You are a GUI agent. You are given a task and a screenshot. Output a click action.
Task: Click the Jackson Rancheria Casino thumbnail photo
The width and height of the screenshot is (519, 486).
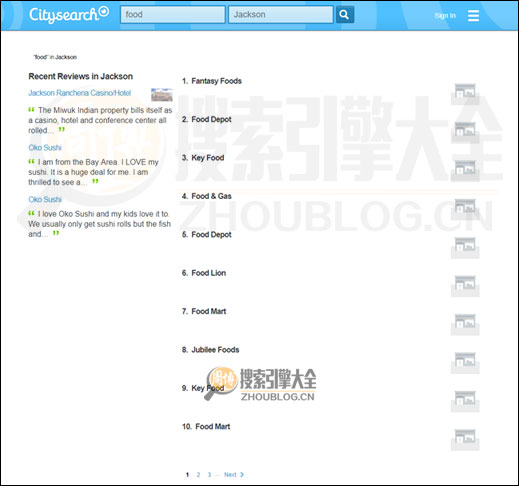[x=162, y=95]
